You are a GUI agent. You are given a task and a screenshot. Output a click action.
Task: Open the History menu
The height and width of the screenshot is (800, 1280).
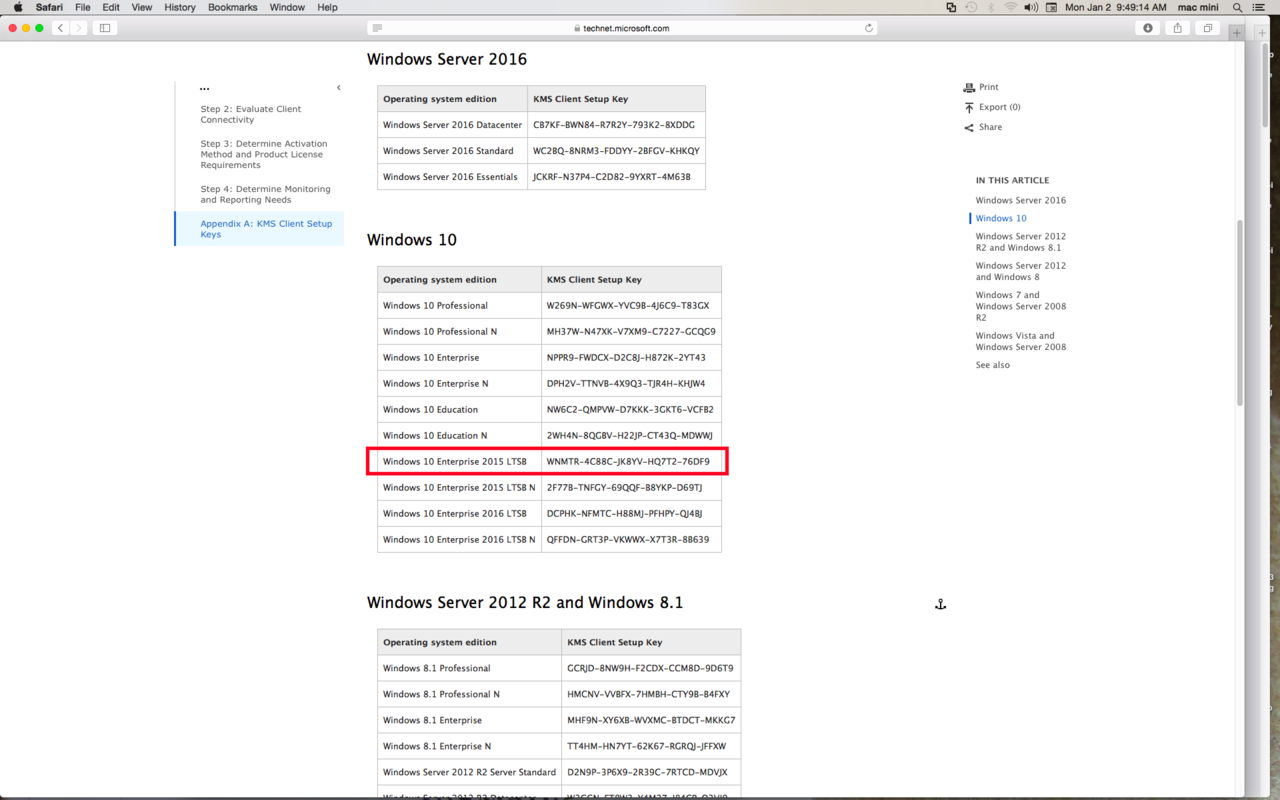(180, 7)
